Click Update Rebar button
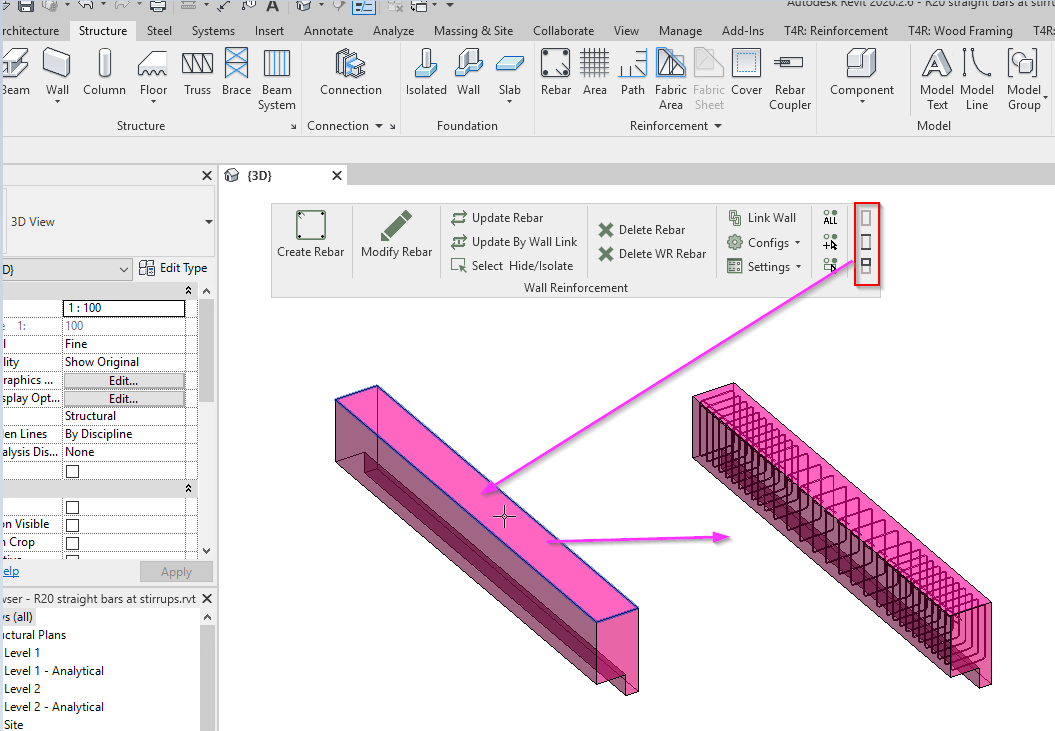Image resolution: width=1055 pixels, height=731 pixels. tap(497, 217)
